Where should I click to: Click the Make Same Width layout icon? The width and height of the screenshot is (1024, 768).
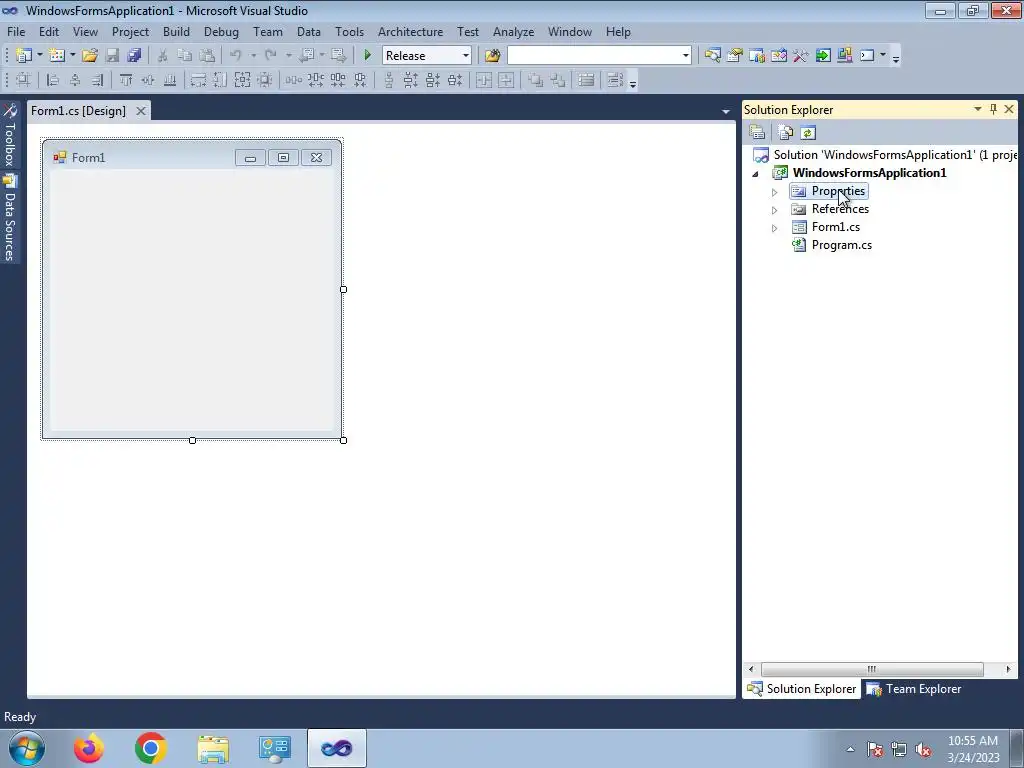pos(198,80)
